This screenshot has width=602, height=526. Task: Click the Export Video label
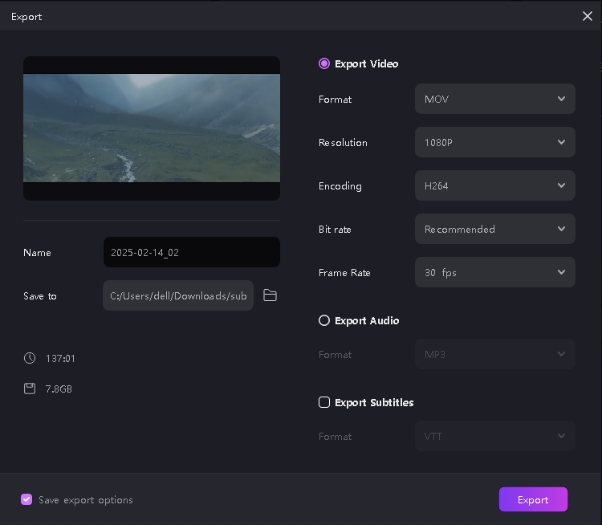tap(366, 64)
